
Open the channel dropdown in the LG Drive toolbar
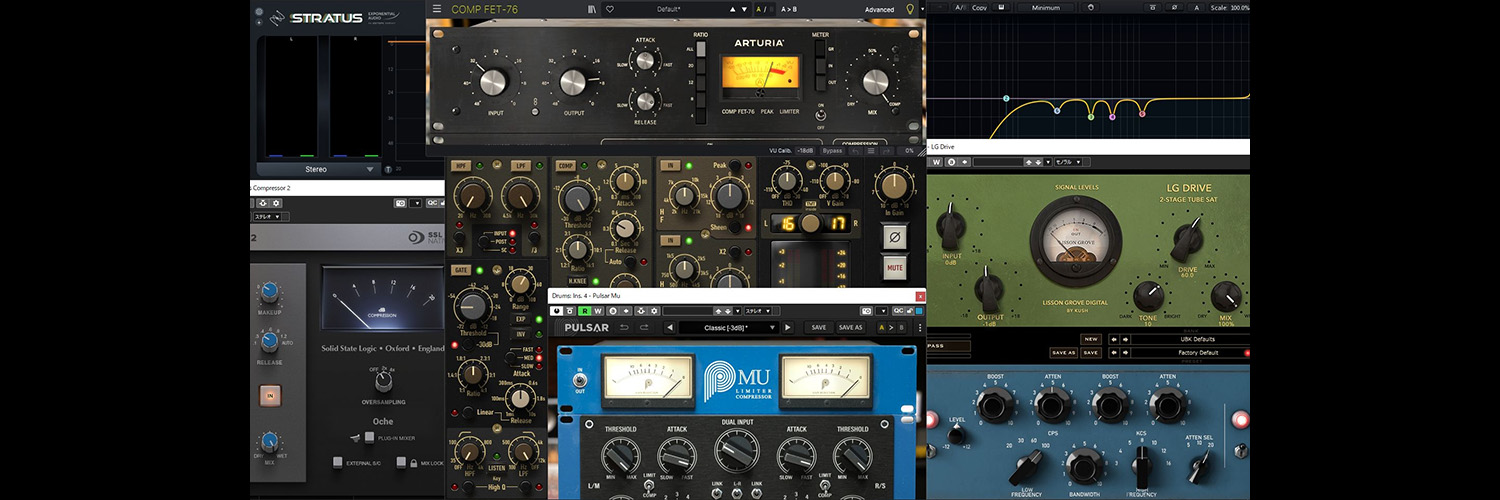(x=1068, y=162)
